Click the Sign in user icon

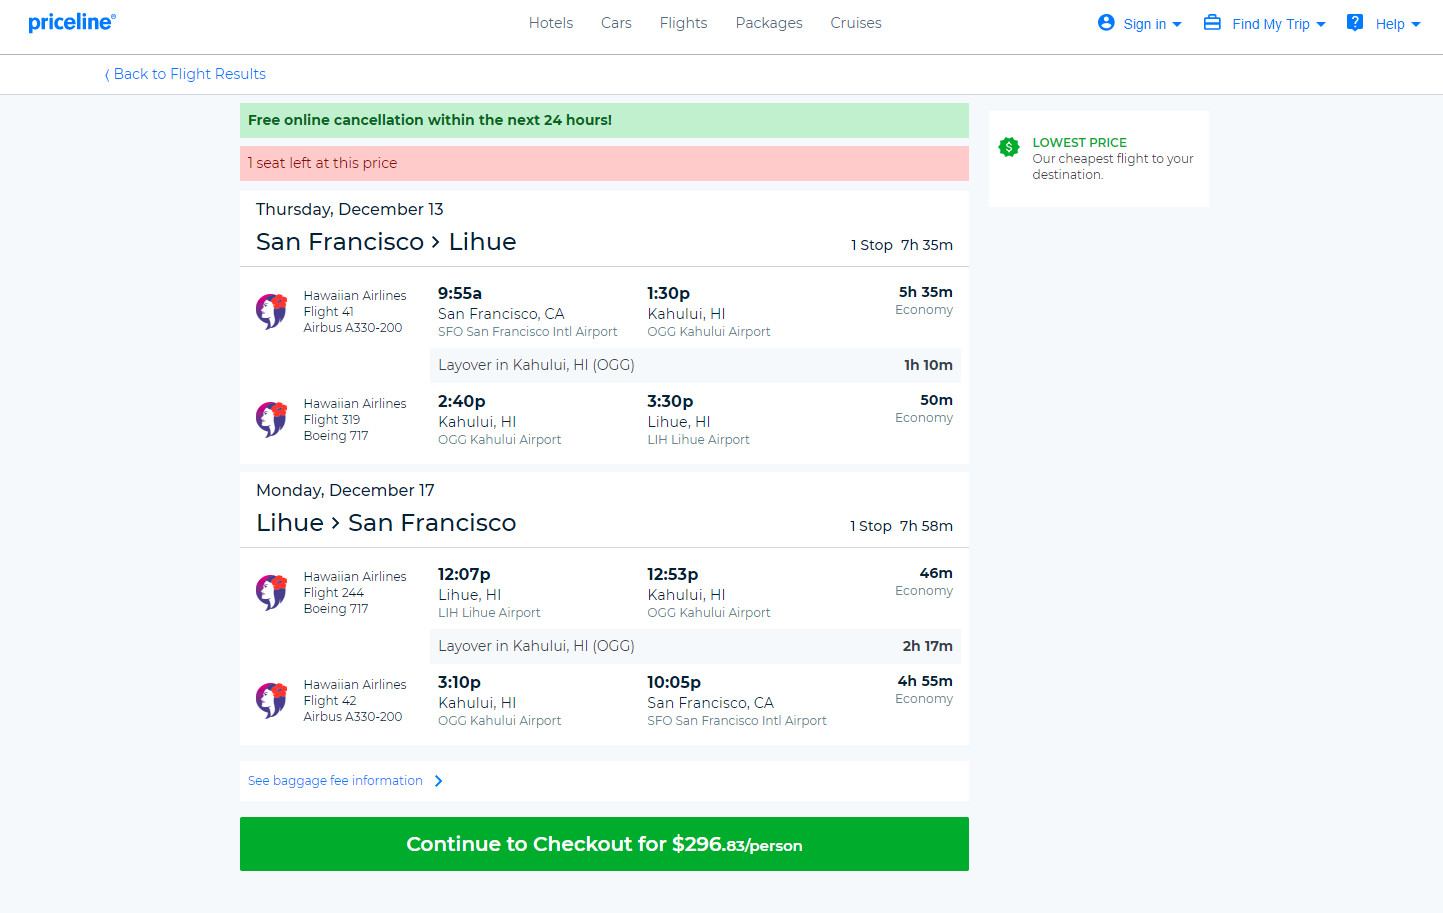(x=1106, y=22)
